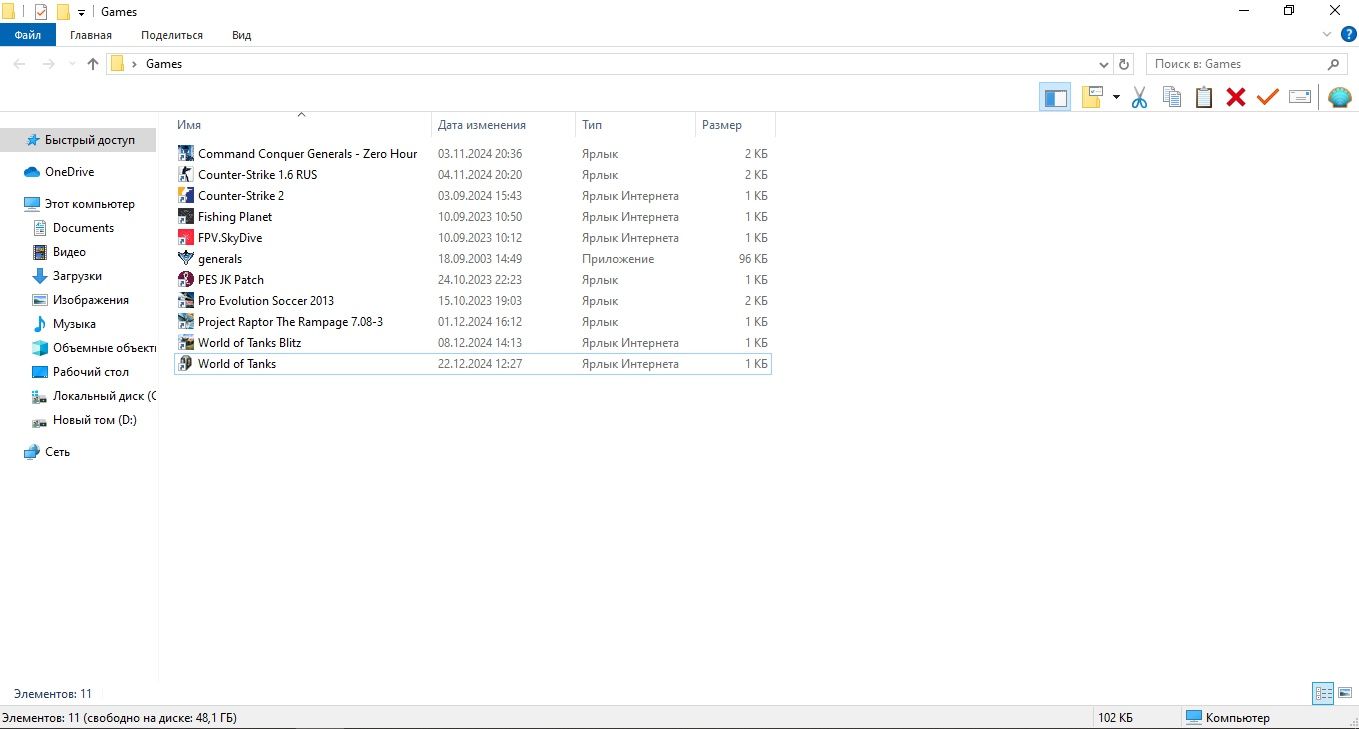Switch to the Вид ribbon tab
1359x729 pixels.
(x=242, y=35)
